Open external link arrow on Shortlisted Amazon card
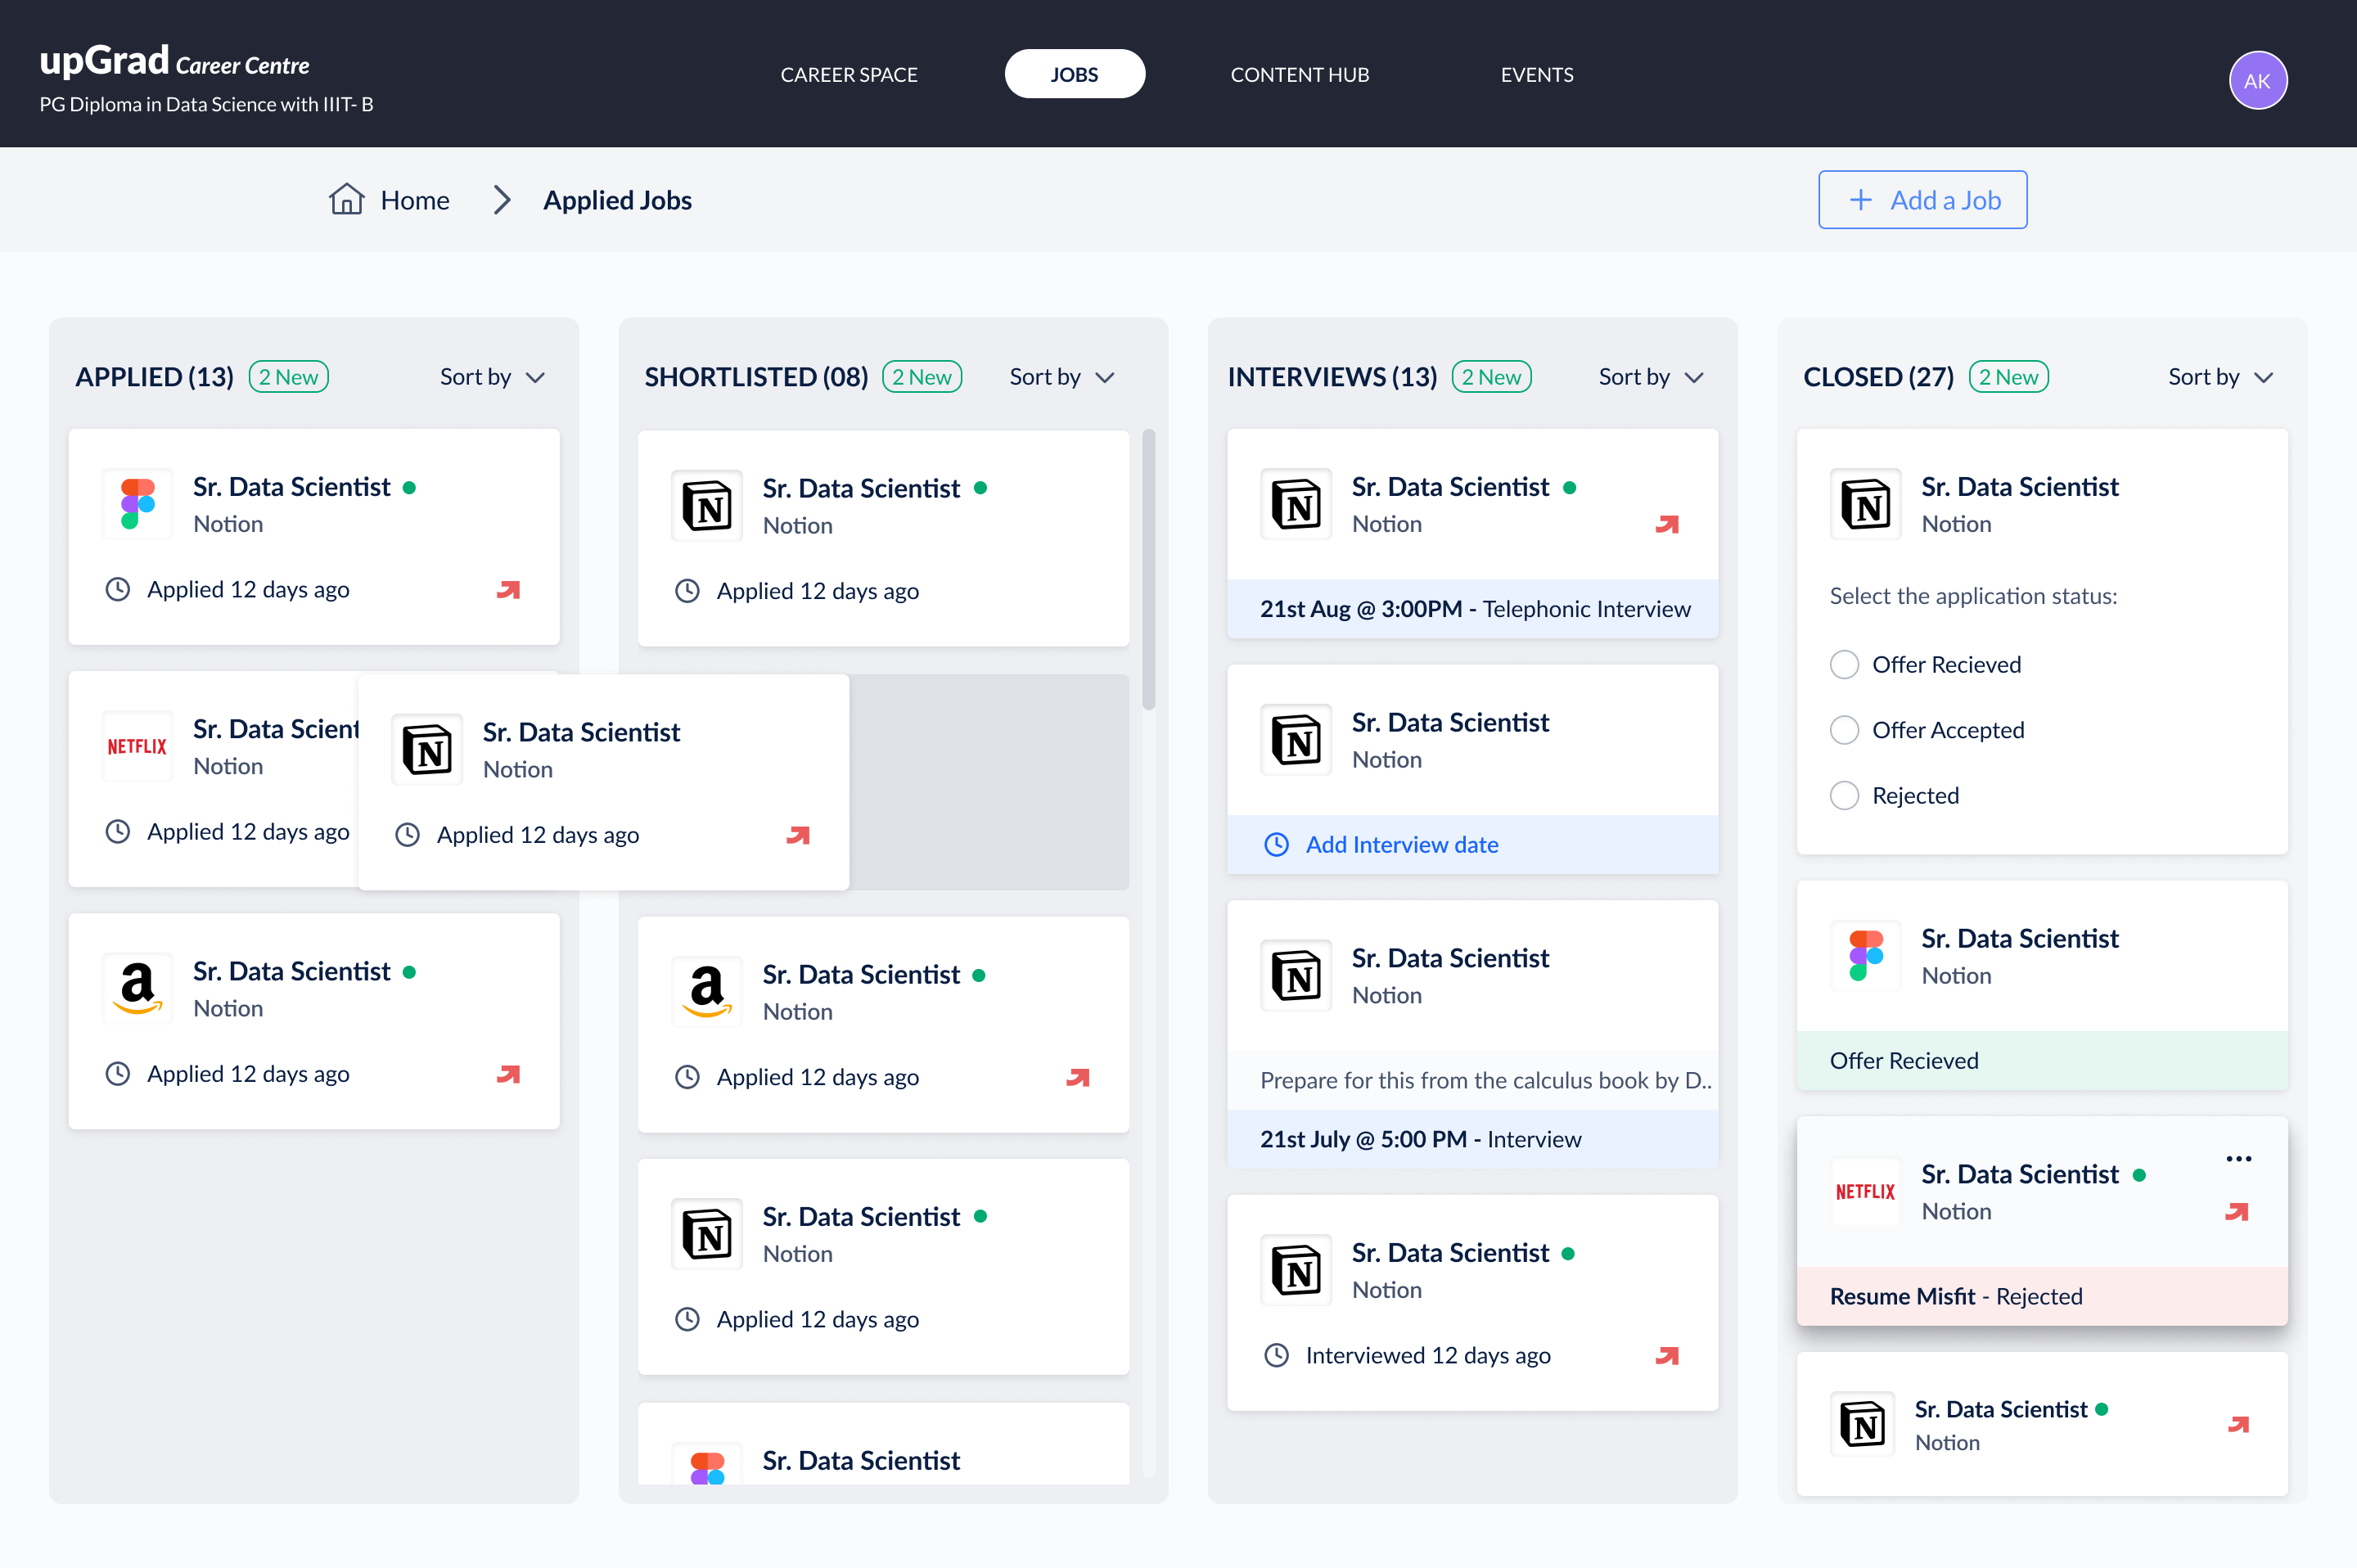The height and width of the screenshot is (1568, 2357). pos(1078,1077)
